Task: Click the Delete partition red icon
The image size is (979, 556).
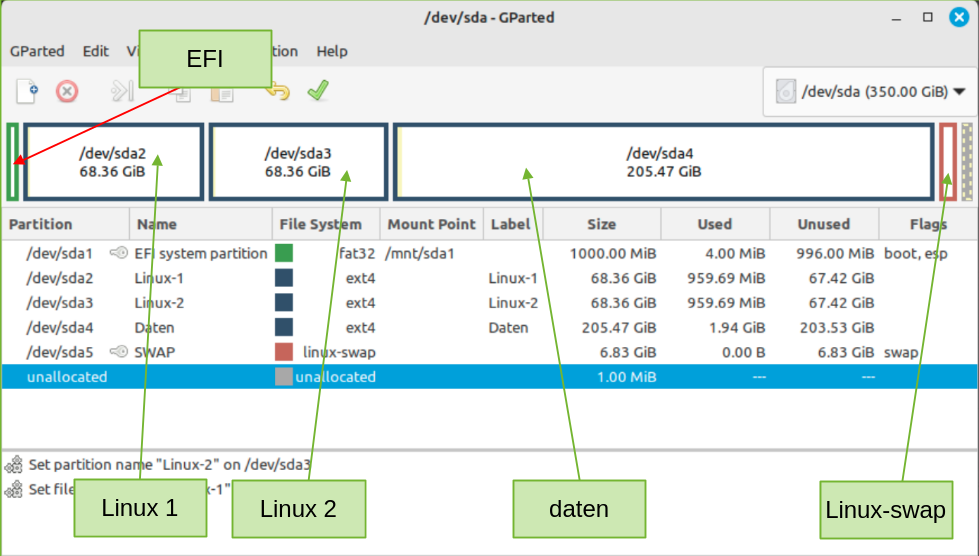Action: pos(67,92)
